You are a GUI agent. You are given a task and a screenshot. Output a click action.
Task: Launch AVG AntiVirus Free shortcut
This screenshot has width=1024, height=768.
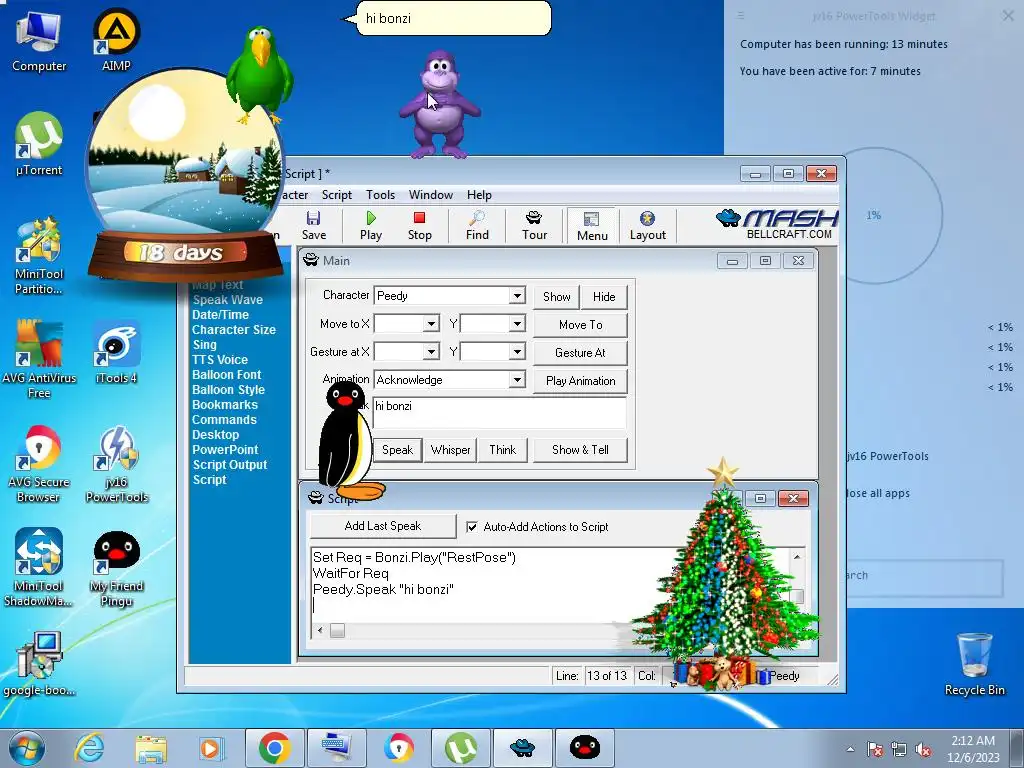coord(39,359)
